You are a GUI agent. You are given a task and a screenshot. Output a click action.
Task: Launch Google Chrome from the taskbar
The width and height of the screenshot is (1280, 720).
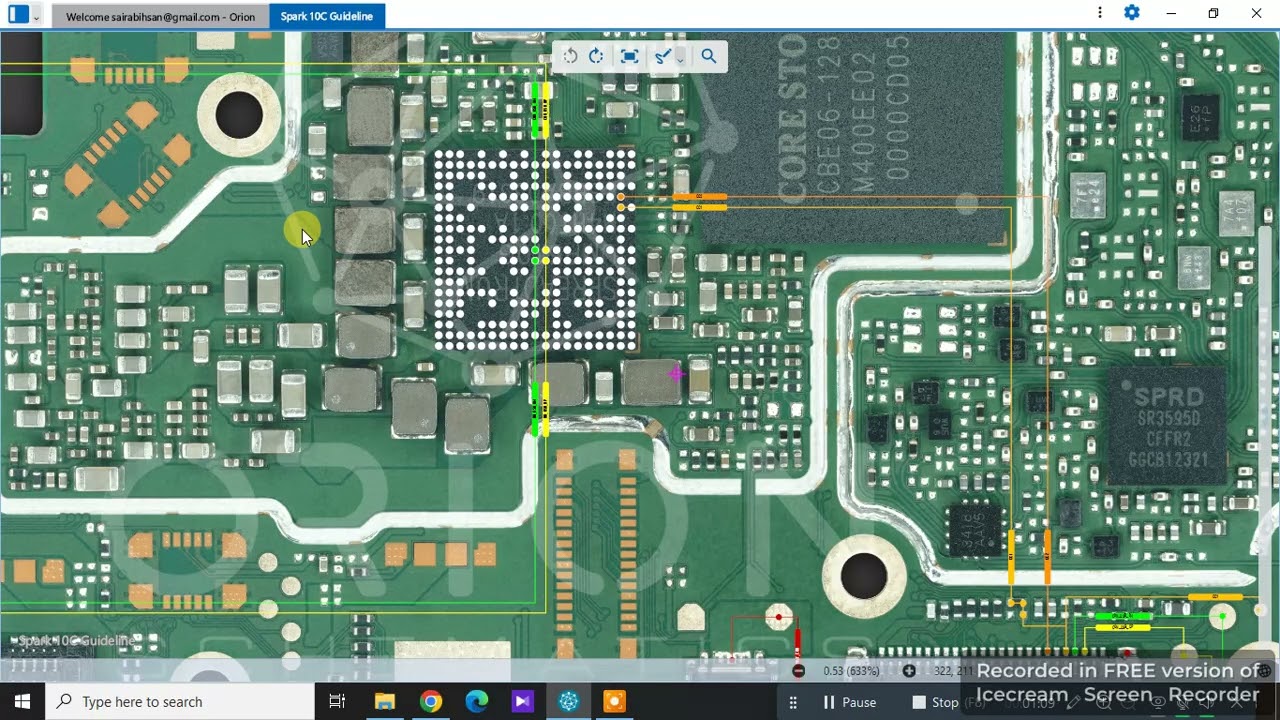point(430,702)
